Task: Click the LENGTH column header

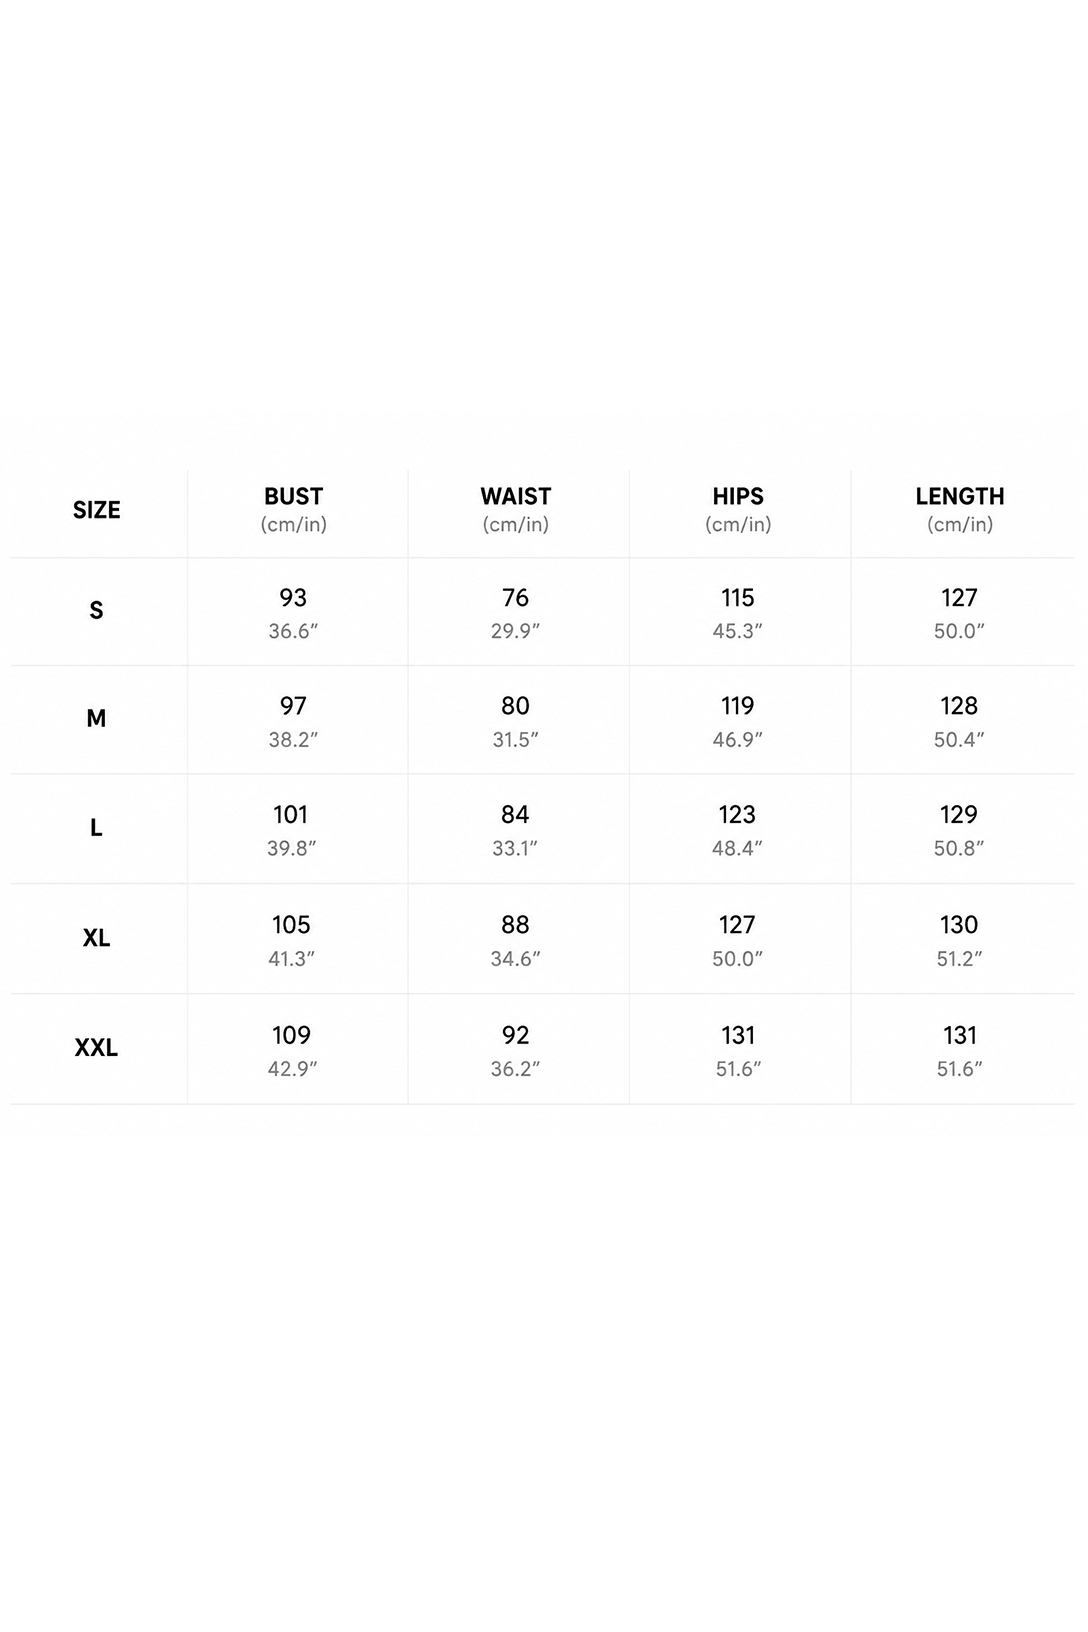Action: point(960,496)
